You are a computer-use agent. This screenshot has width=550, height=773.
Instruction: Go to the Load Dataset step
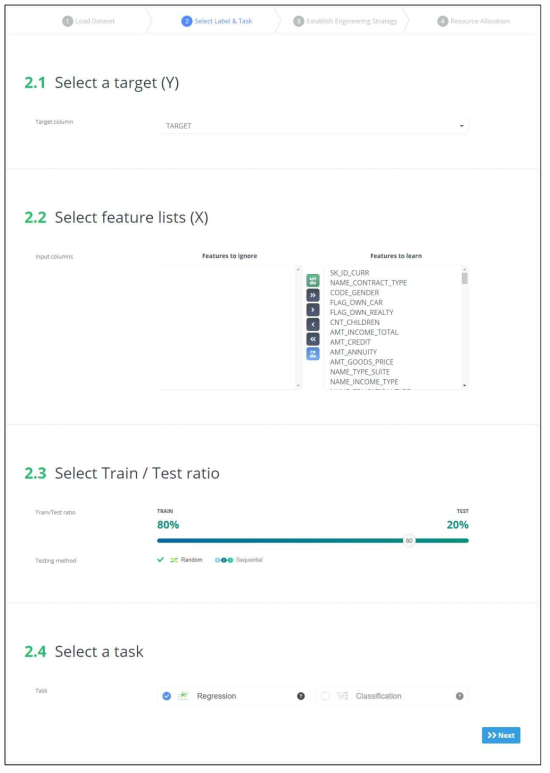point(89,21)
